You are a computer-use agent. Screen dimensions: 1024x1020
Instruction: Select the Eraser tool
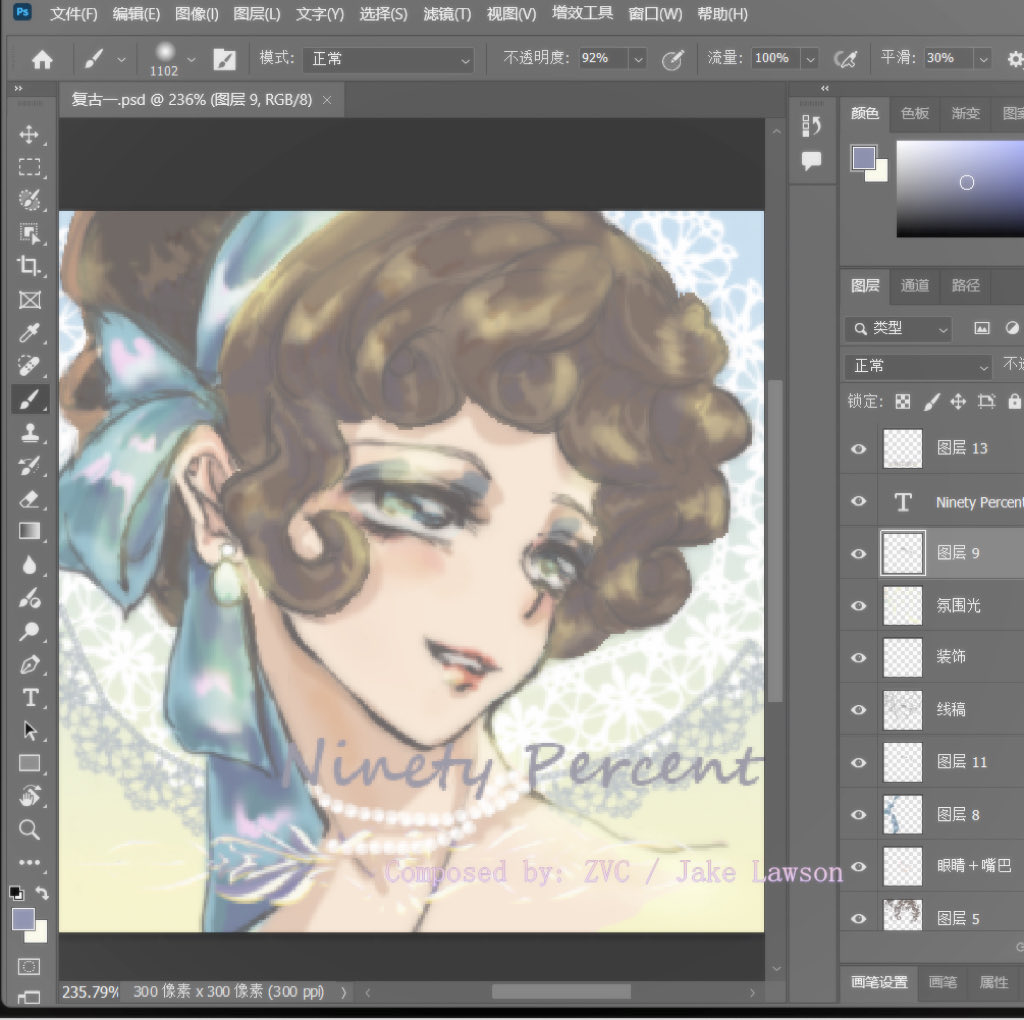click(x=29, y=499)
